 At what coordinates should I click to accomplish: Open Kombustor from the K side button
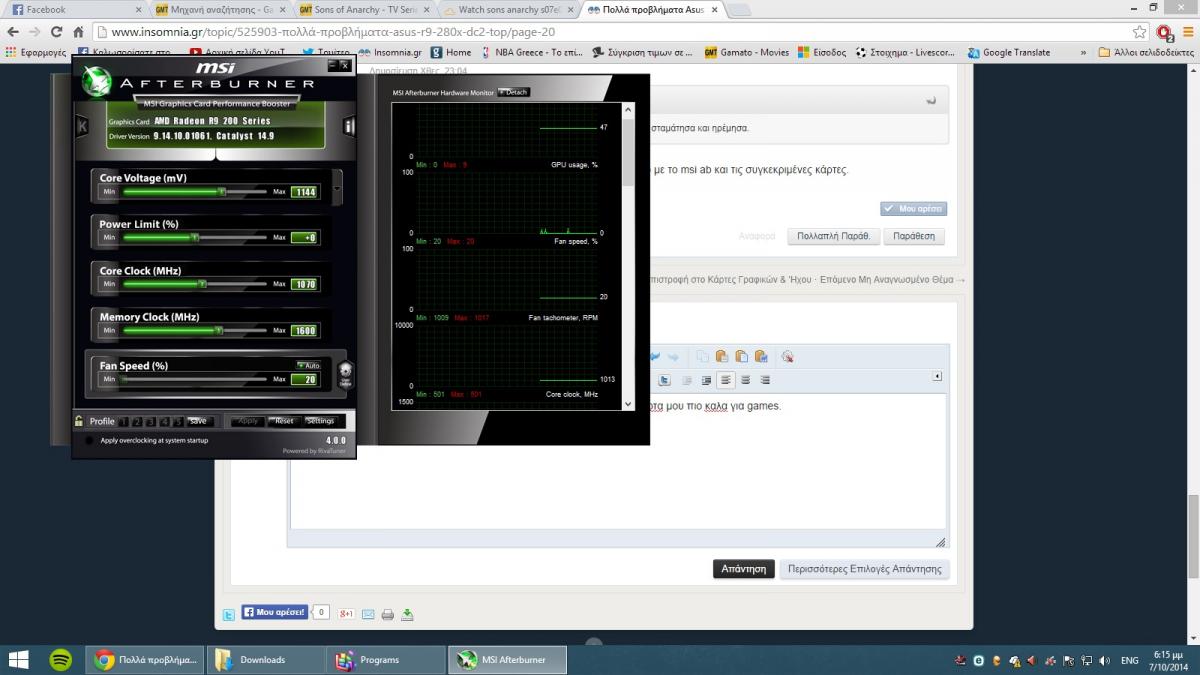pyautogui.click(x=82, y=126)
